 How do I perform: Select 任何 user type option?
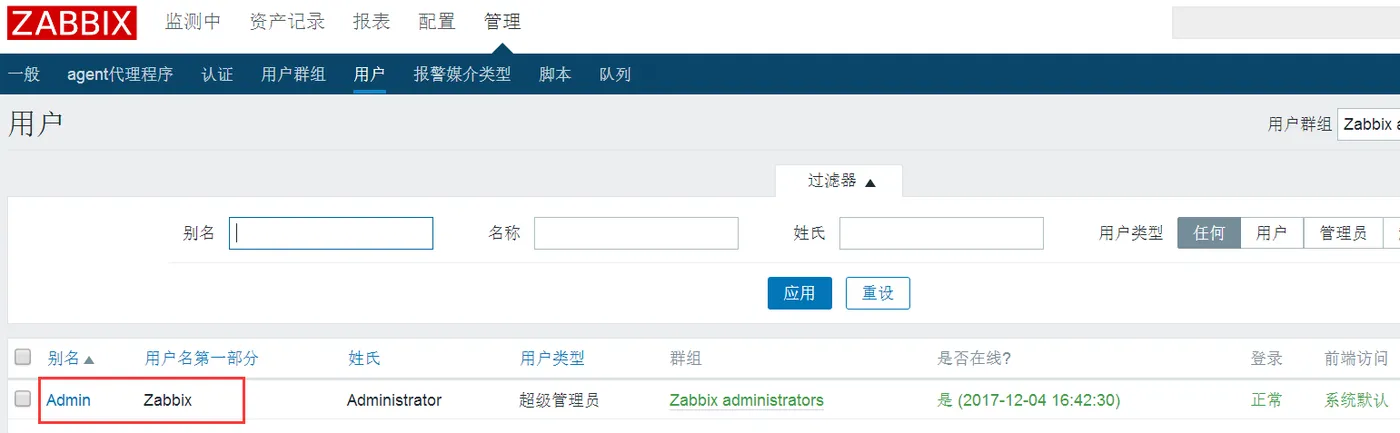coord(1208,233)
